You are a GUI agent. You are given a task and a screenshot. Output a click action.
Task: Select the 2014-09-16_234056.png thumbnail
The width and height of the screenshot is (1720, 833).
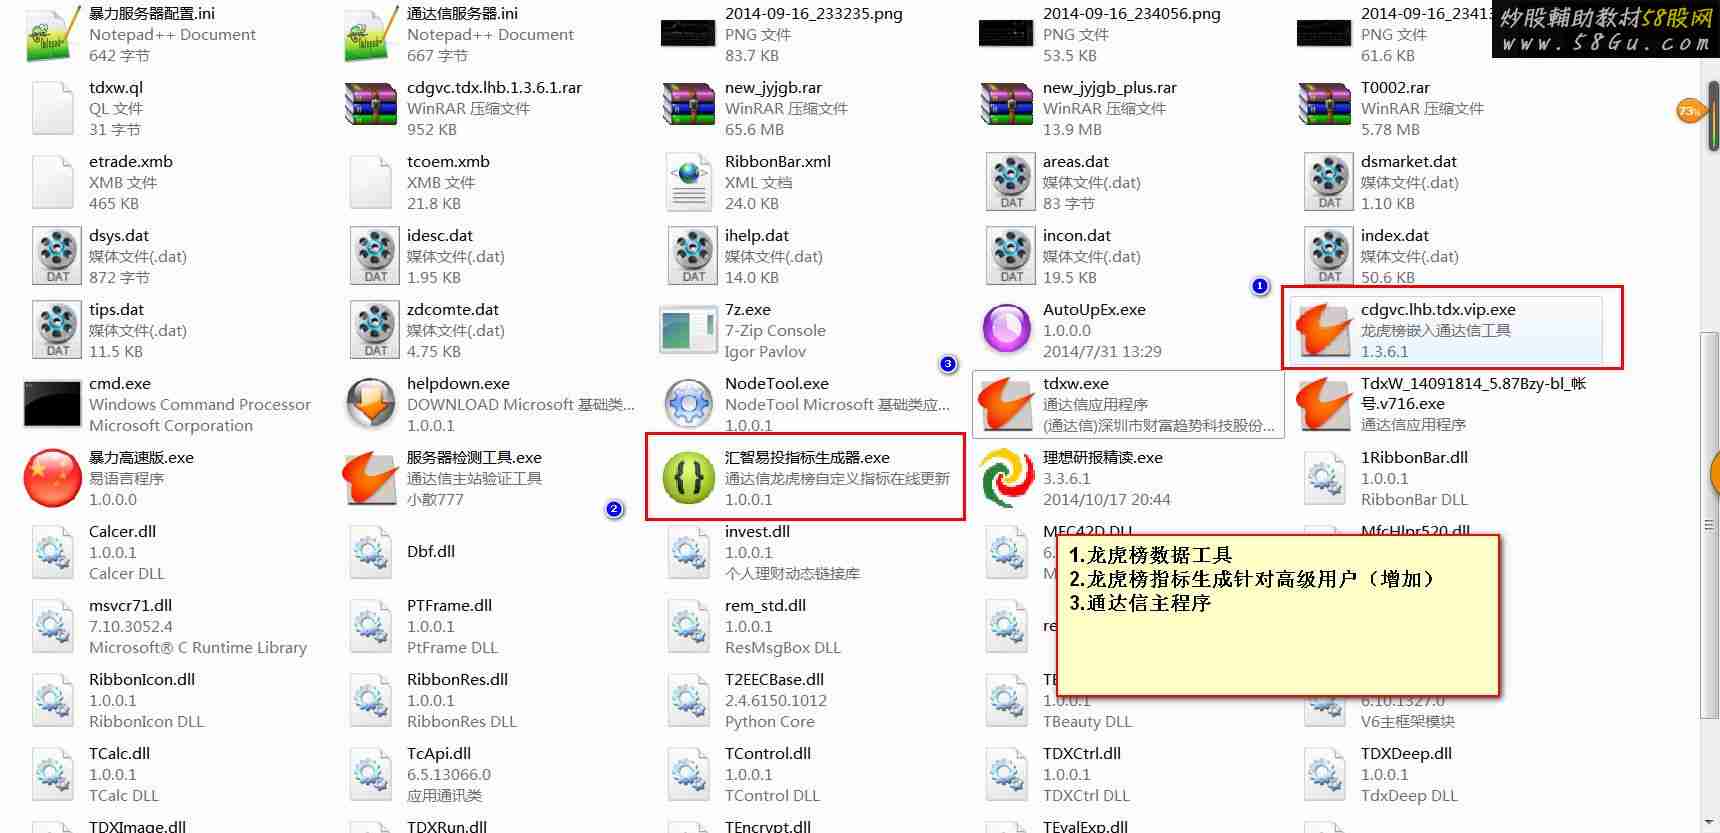[1006, 34]
